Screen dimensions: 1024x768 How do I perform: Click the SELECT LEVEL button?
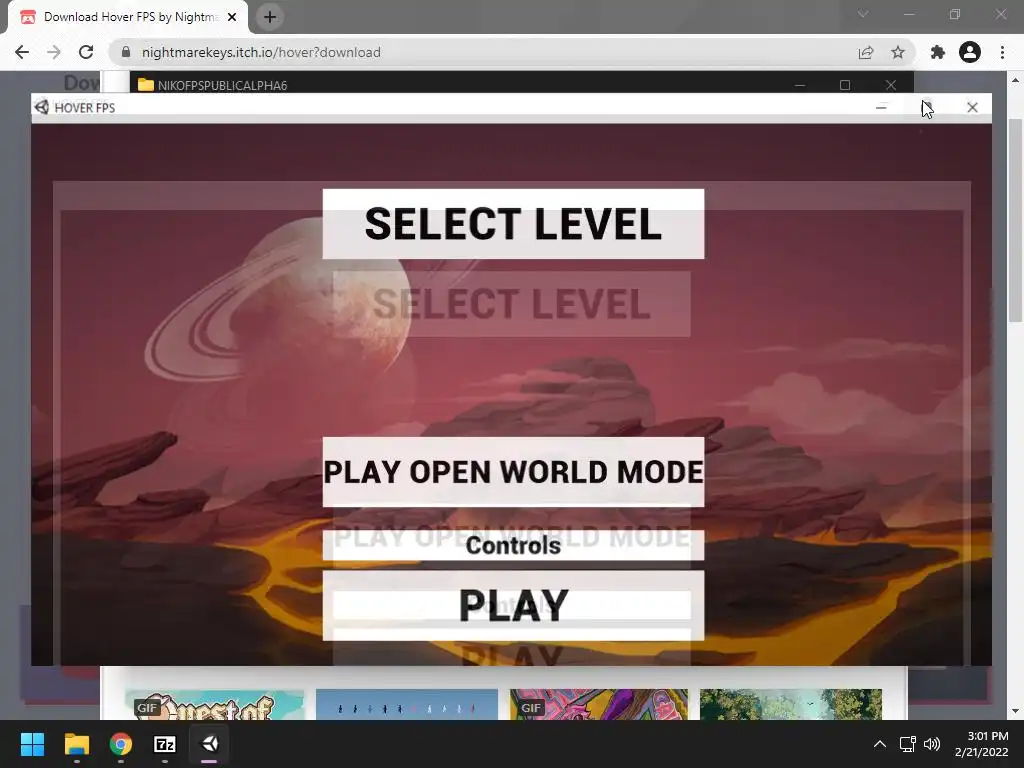513,224
